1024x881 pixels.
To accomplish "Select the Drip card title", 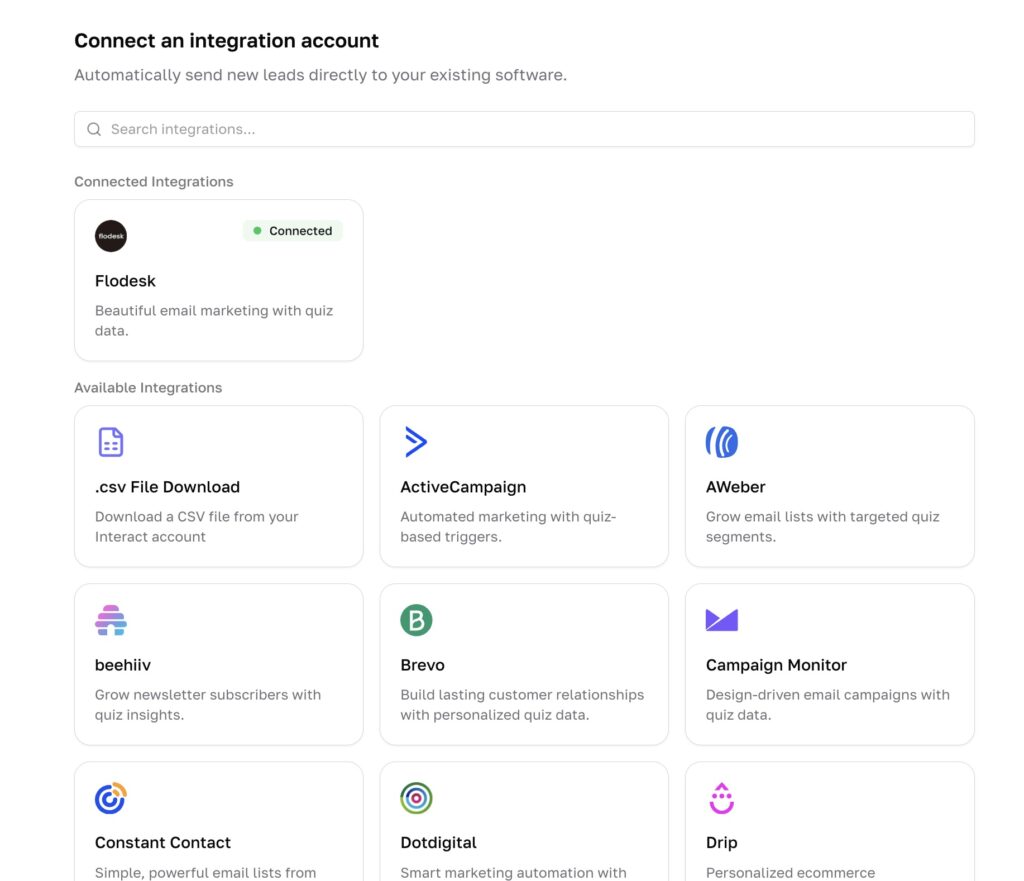I will tap(722, 842).
